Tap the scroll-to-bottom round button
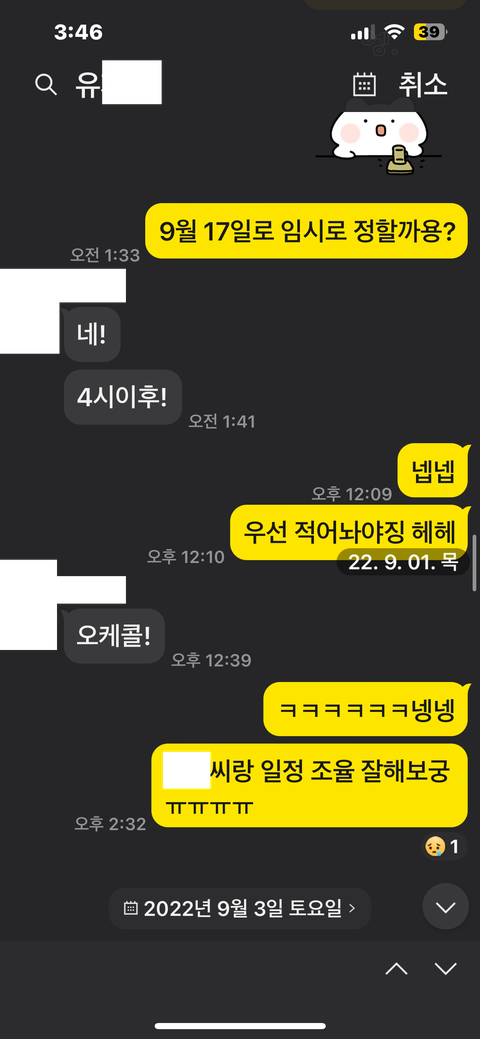 pyautogui.click(x=446, y=906)
